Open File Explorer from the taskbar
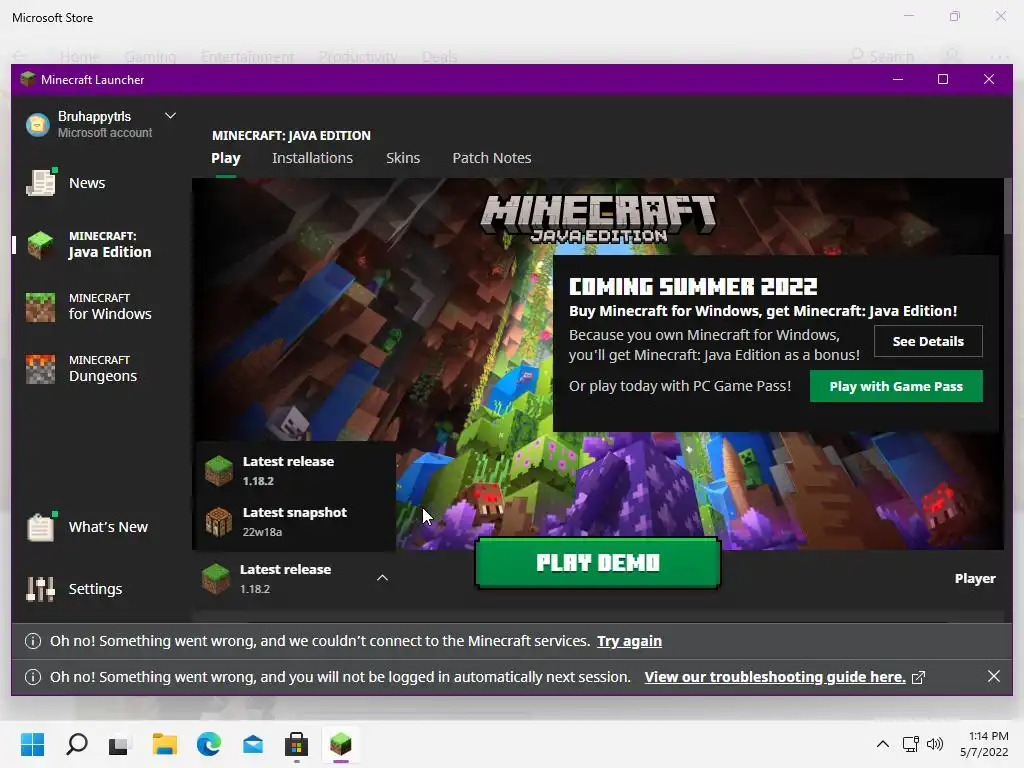 (165, 744)
